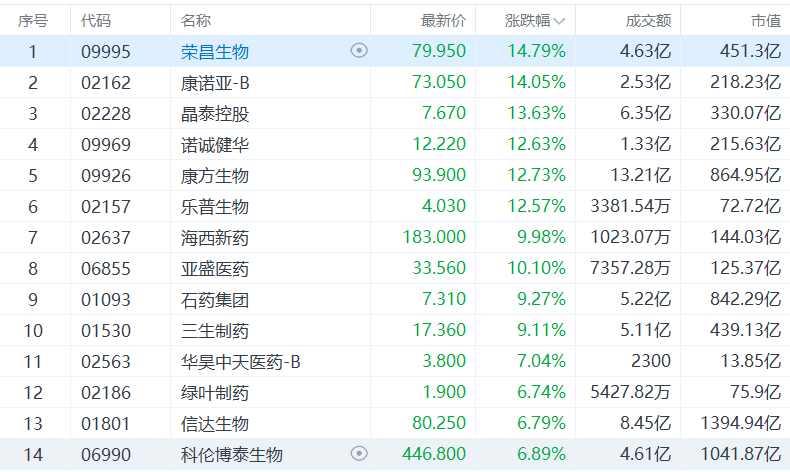Click the target icon beside 荣昌生物
This screenshot has height=472, width=790.
click(x=359, y=50)
